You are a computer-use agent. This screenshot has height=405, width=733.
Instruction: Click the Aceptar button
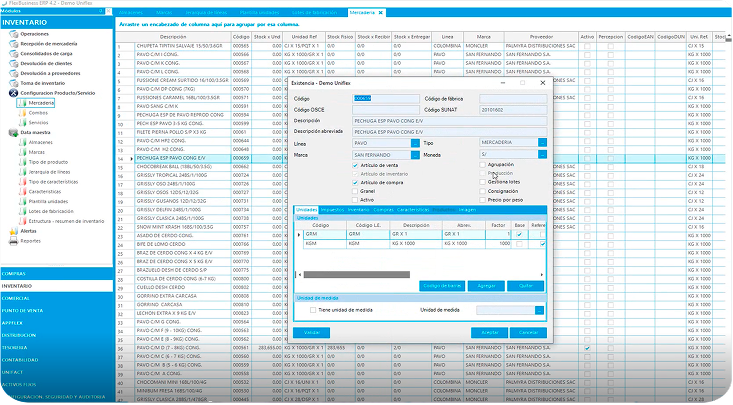click(x=491, y=331)
